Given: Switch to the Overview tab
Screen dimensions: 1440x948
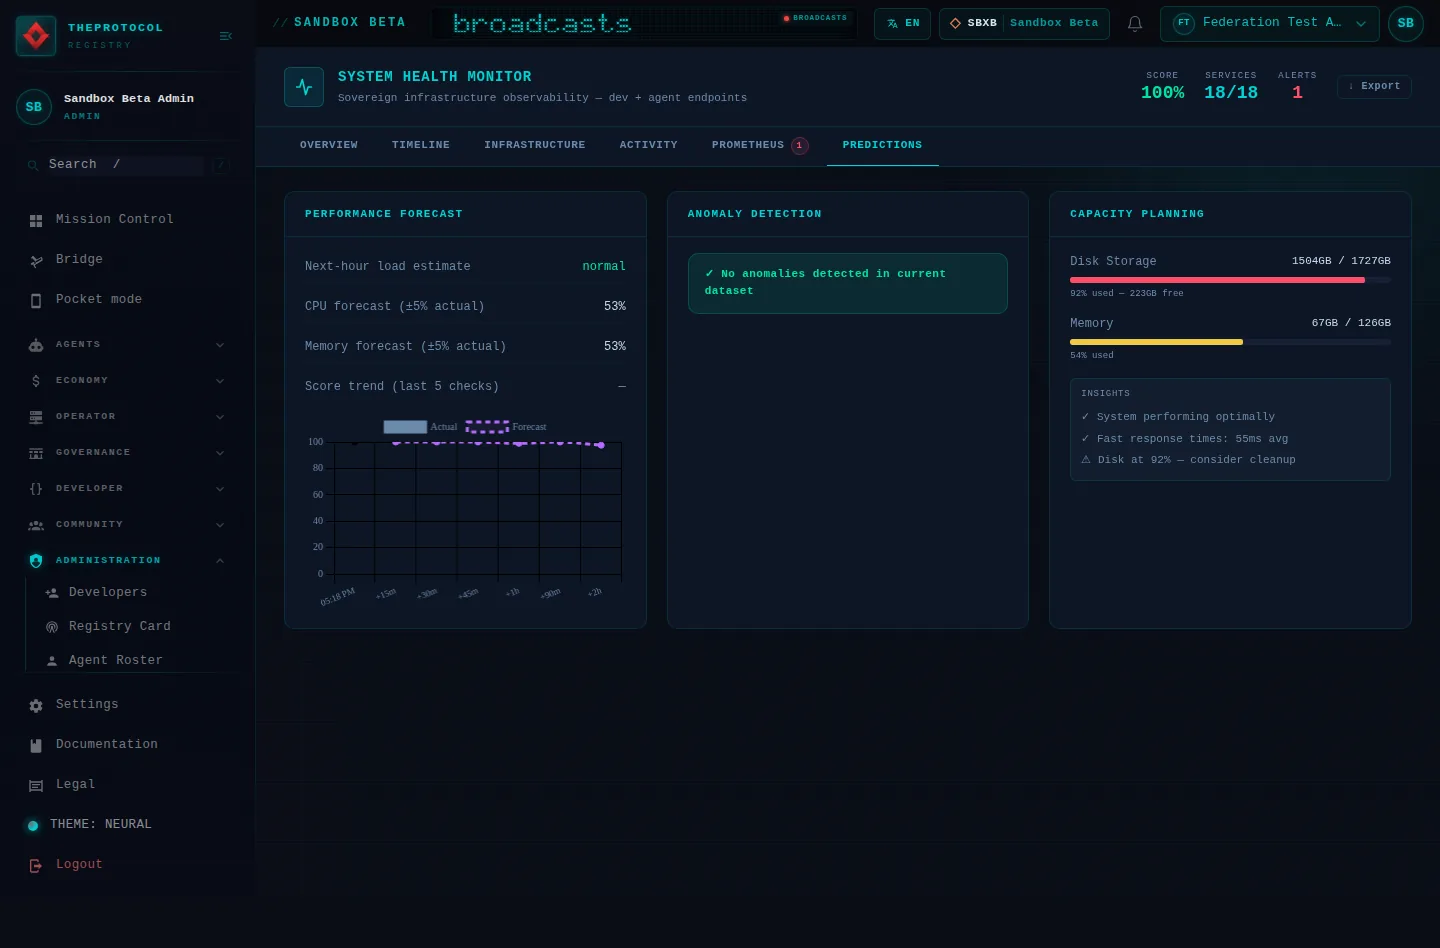Looking at the screenshot, I should (x=329, y=145).
